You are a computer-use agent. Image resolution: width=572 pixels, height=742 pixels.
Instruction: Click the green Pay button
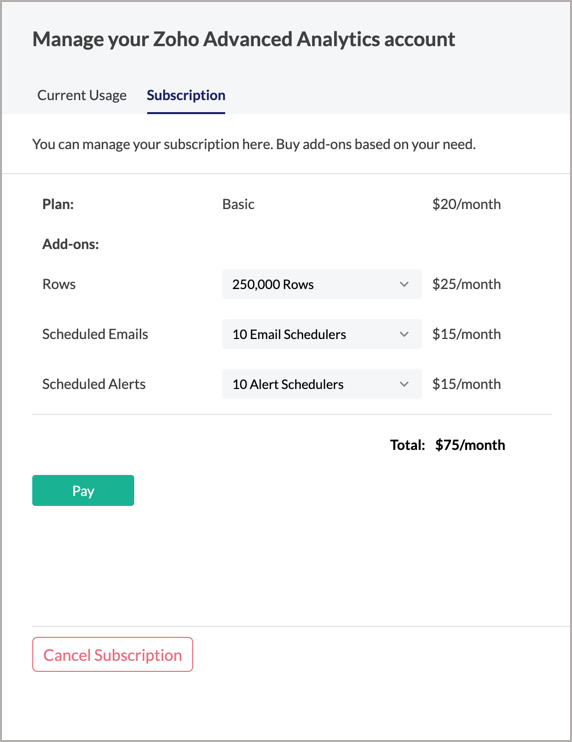[x=83, y=491]
